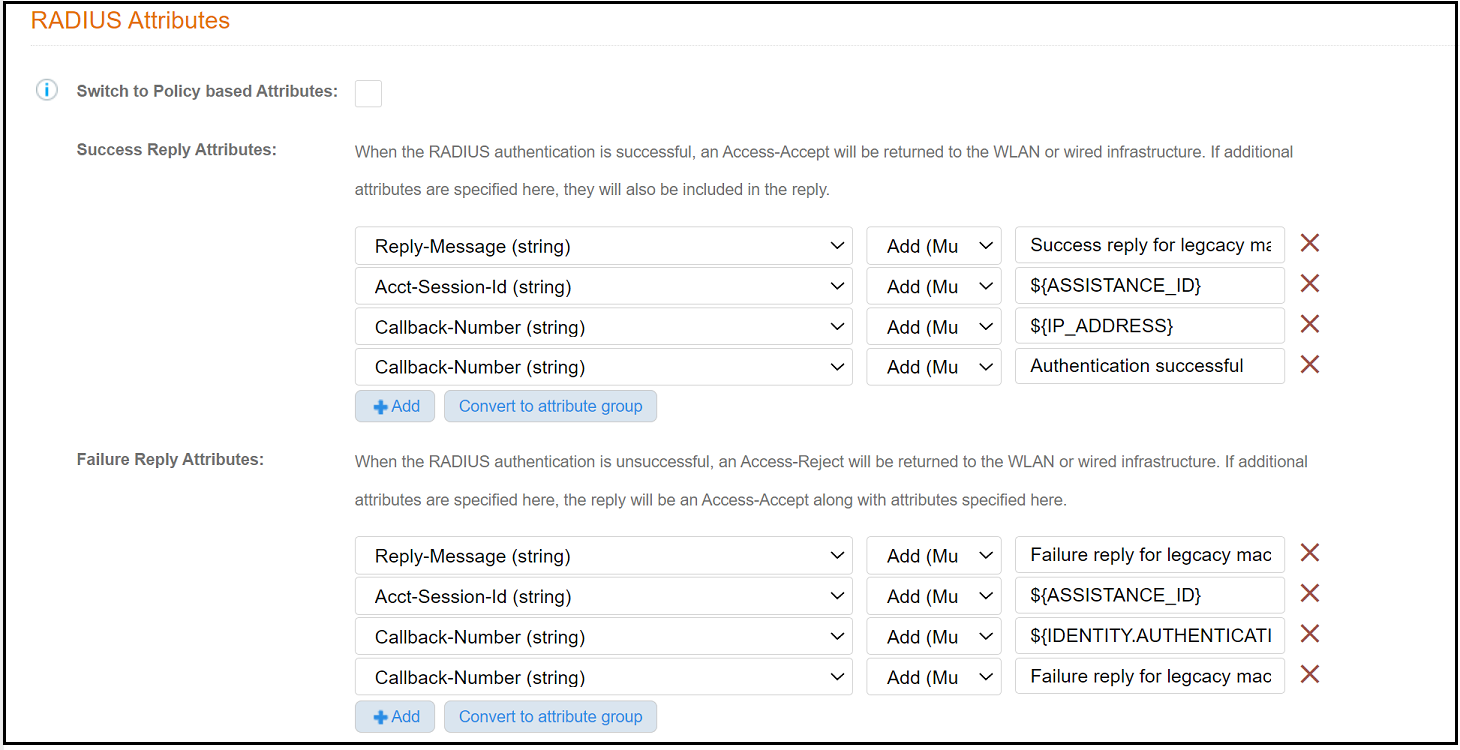Expand the Callback-Number dropdown beside ${IP_ADDRESS}
Screen dimensions: 1460x750
point(604,327)
